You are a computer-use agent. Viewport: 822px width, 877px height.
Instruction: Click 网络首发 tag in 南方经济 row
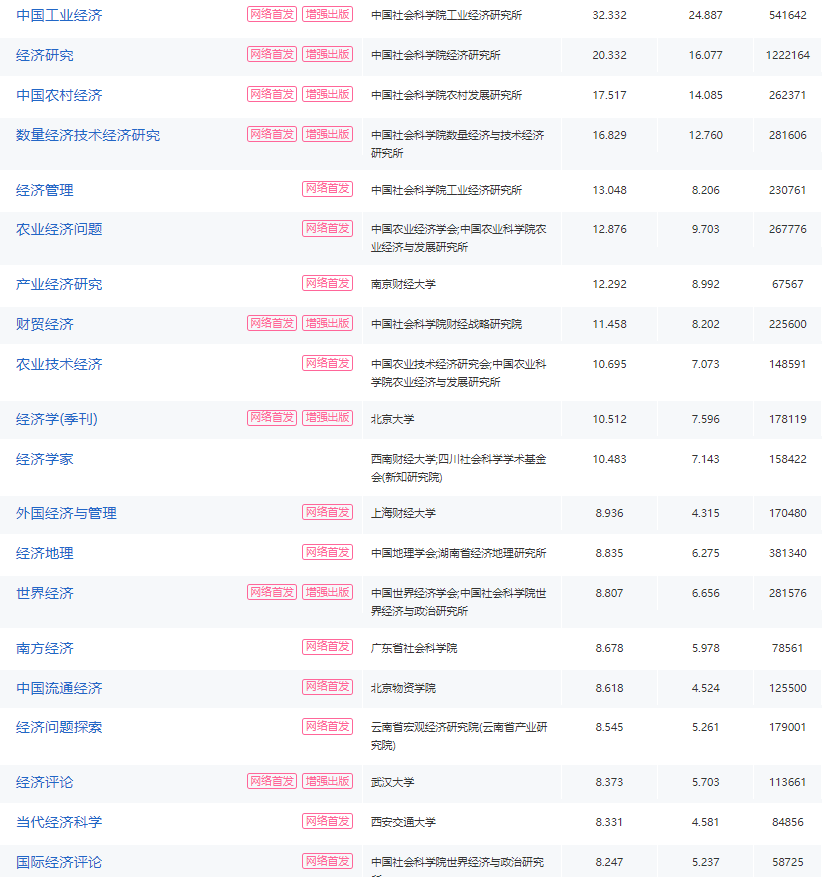tap(328, 647)
